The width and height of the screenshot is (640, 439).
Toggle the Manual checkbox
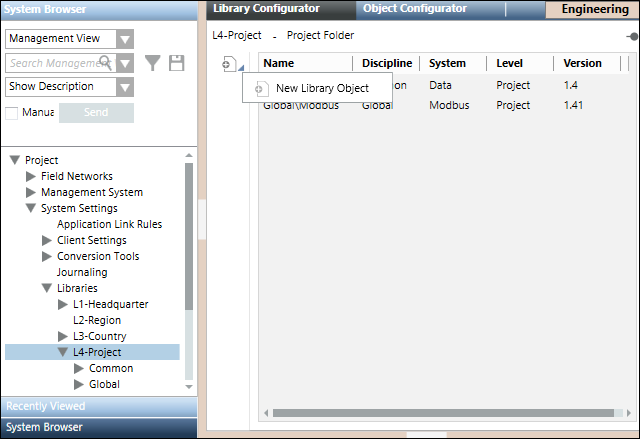(x=12, y=112)
